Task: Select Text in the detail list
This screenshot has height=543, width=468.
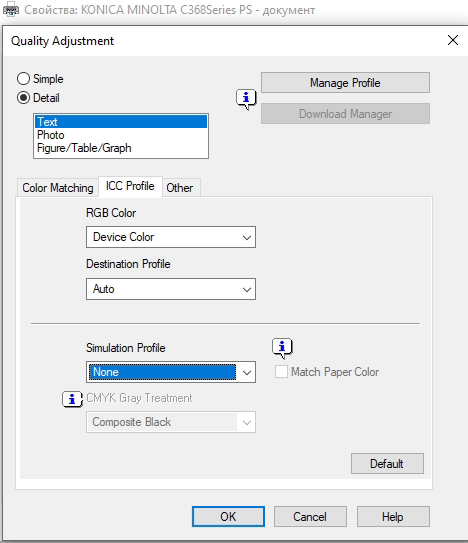Action: [x=121, y=122]
